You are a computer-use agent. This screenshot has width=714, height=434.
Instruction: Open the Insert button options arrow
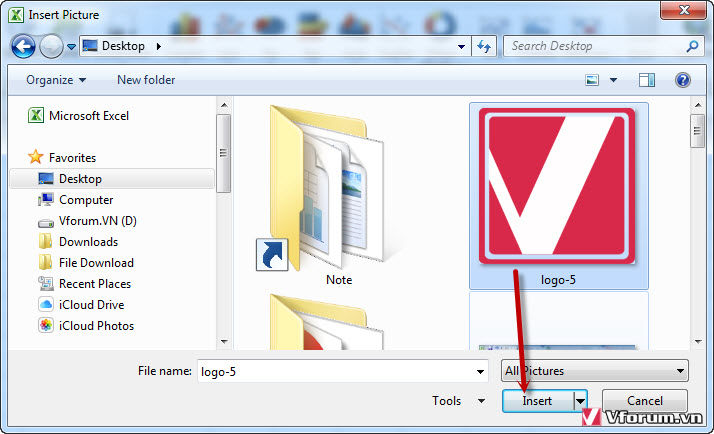[580, 401]
